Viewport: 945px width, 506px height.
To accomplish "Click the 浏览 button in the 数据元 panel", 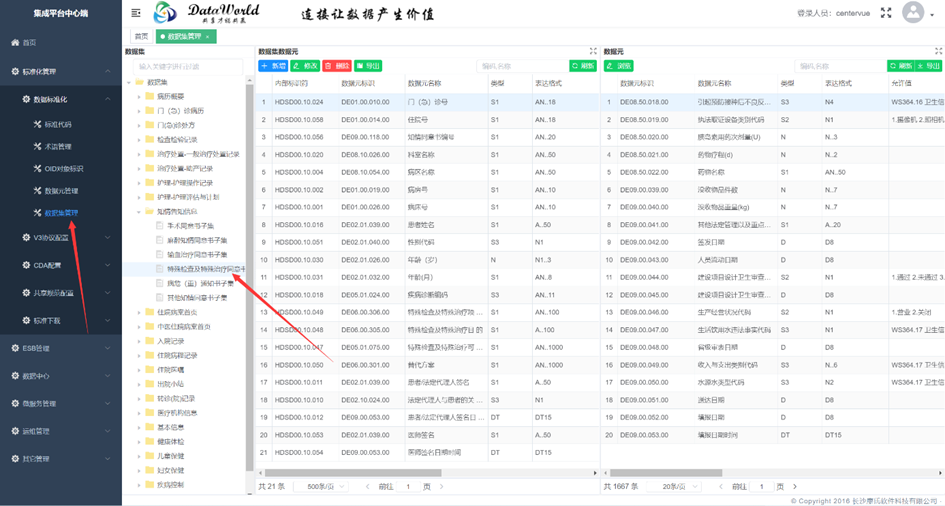I will point(619,66).
